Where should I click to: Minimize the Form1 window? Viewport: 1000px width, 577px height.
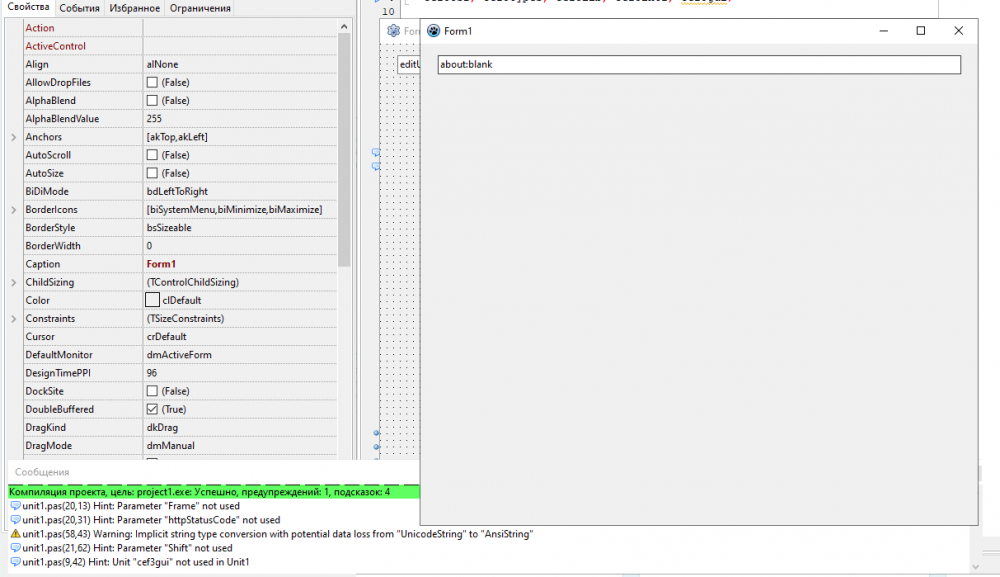coord(883,31)
